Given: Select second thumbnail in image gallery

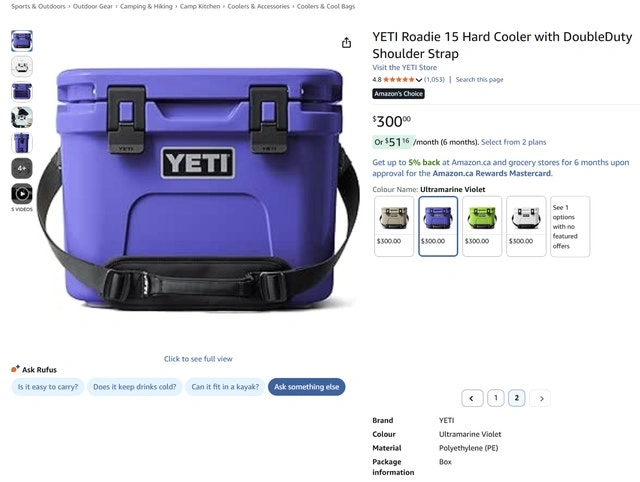Looking at the screenshot, I should [x=22, y=67].
